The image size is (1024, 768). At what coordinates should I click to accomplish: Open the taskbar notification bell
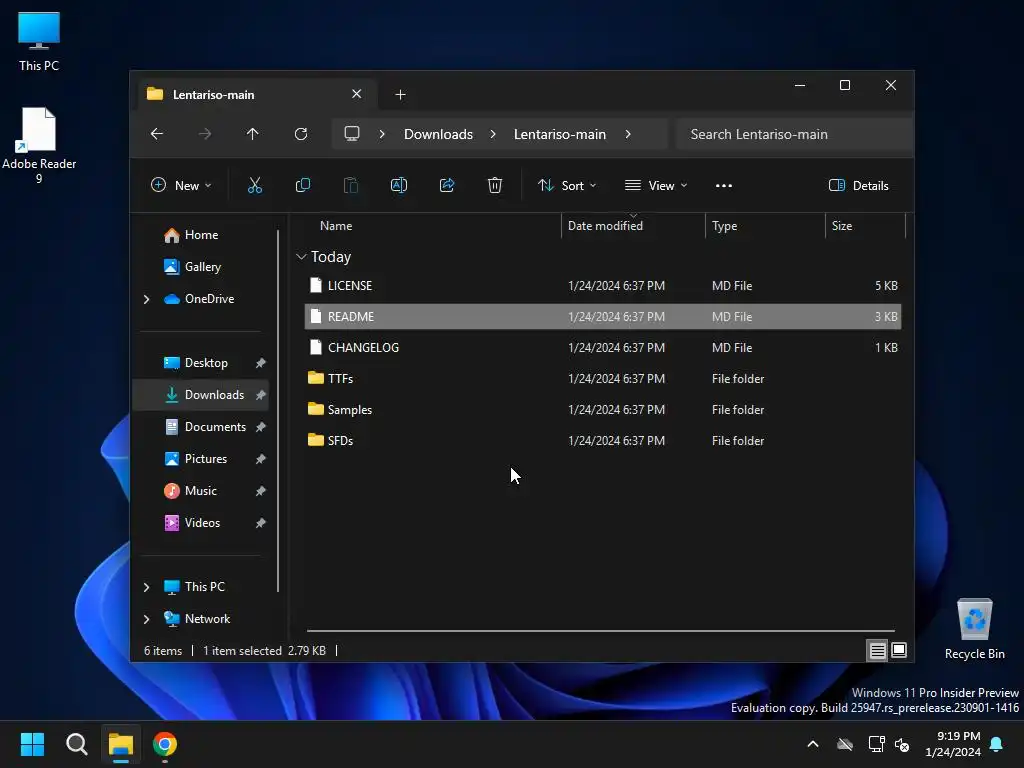pos(996,744)
